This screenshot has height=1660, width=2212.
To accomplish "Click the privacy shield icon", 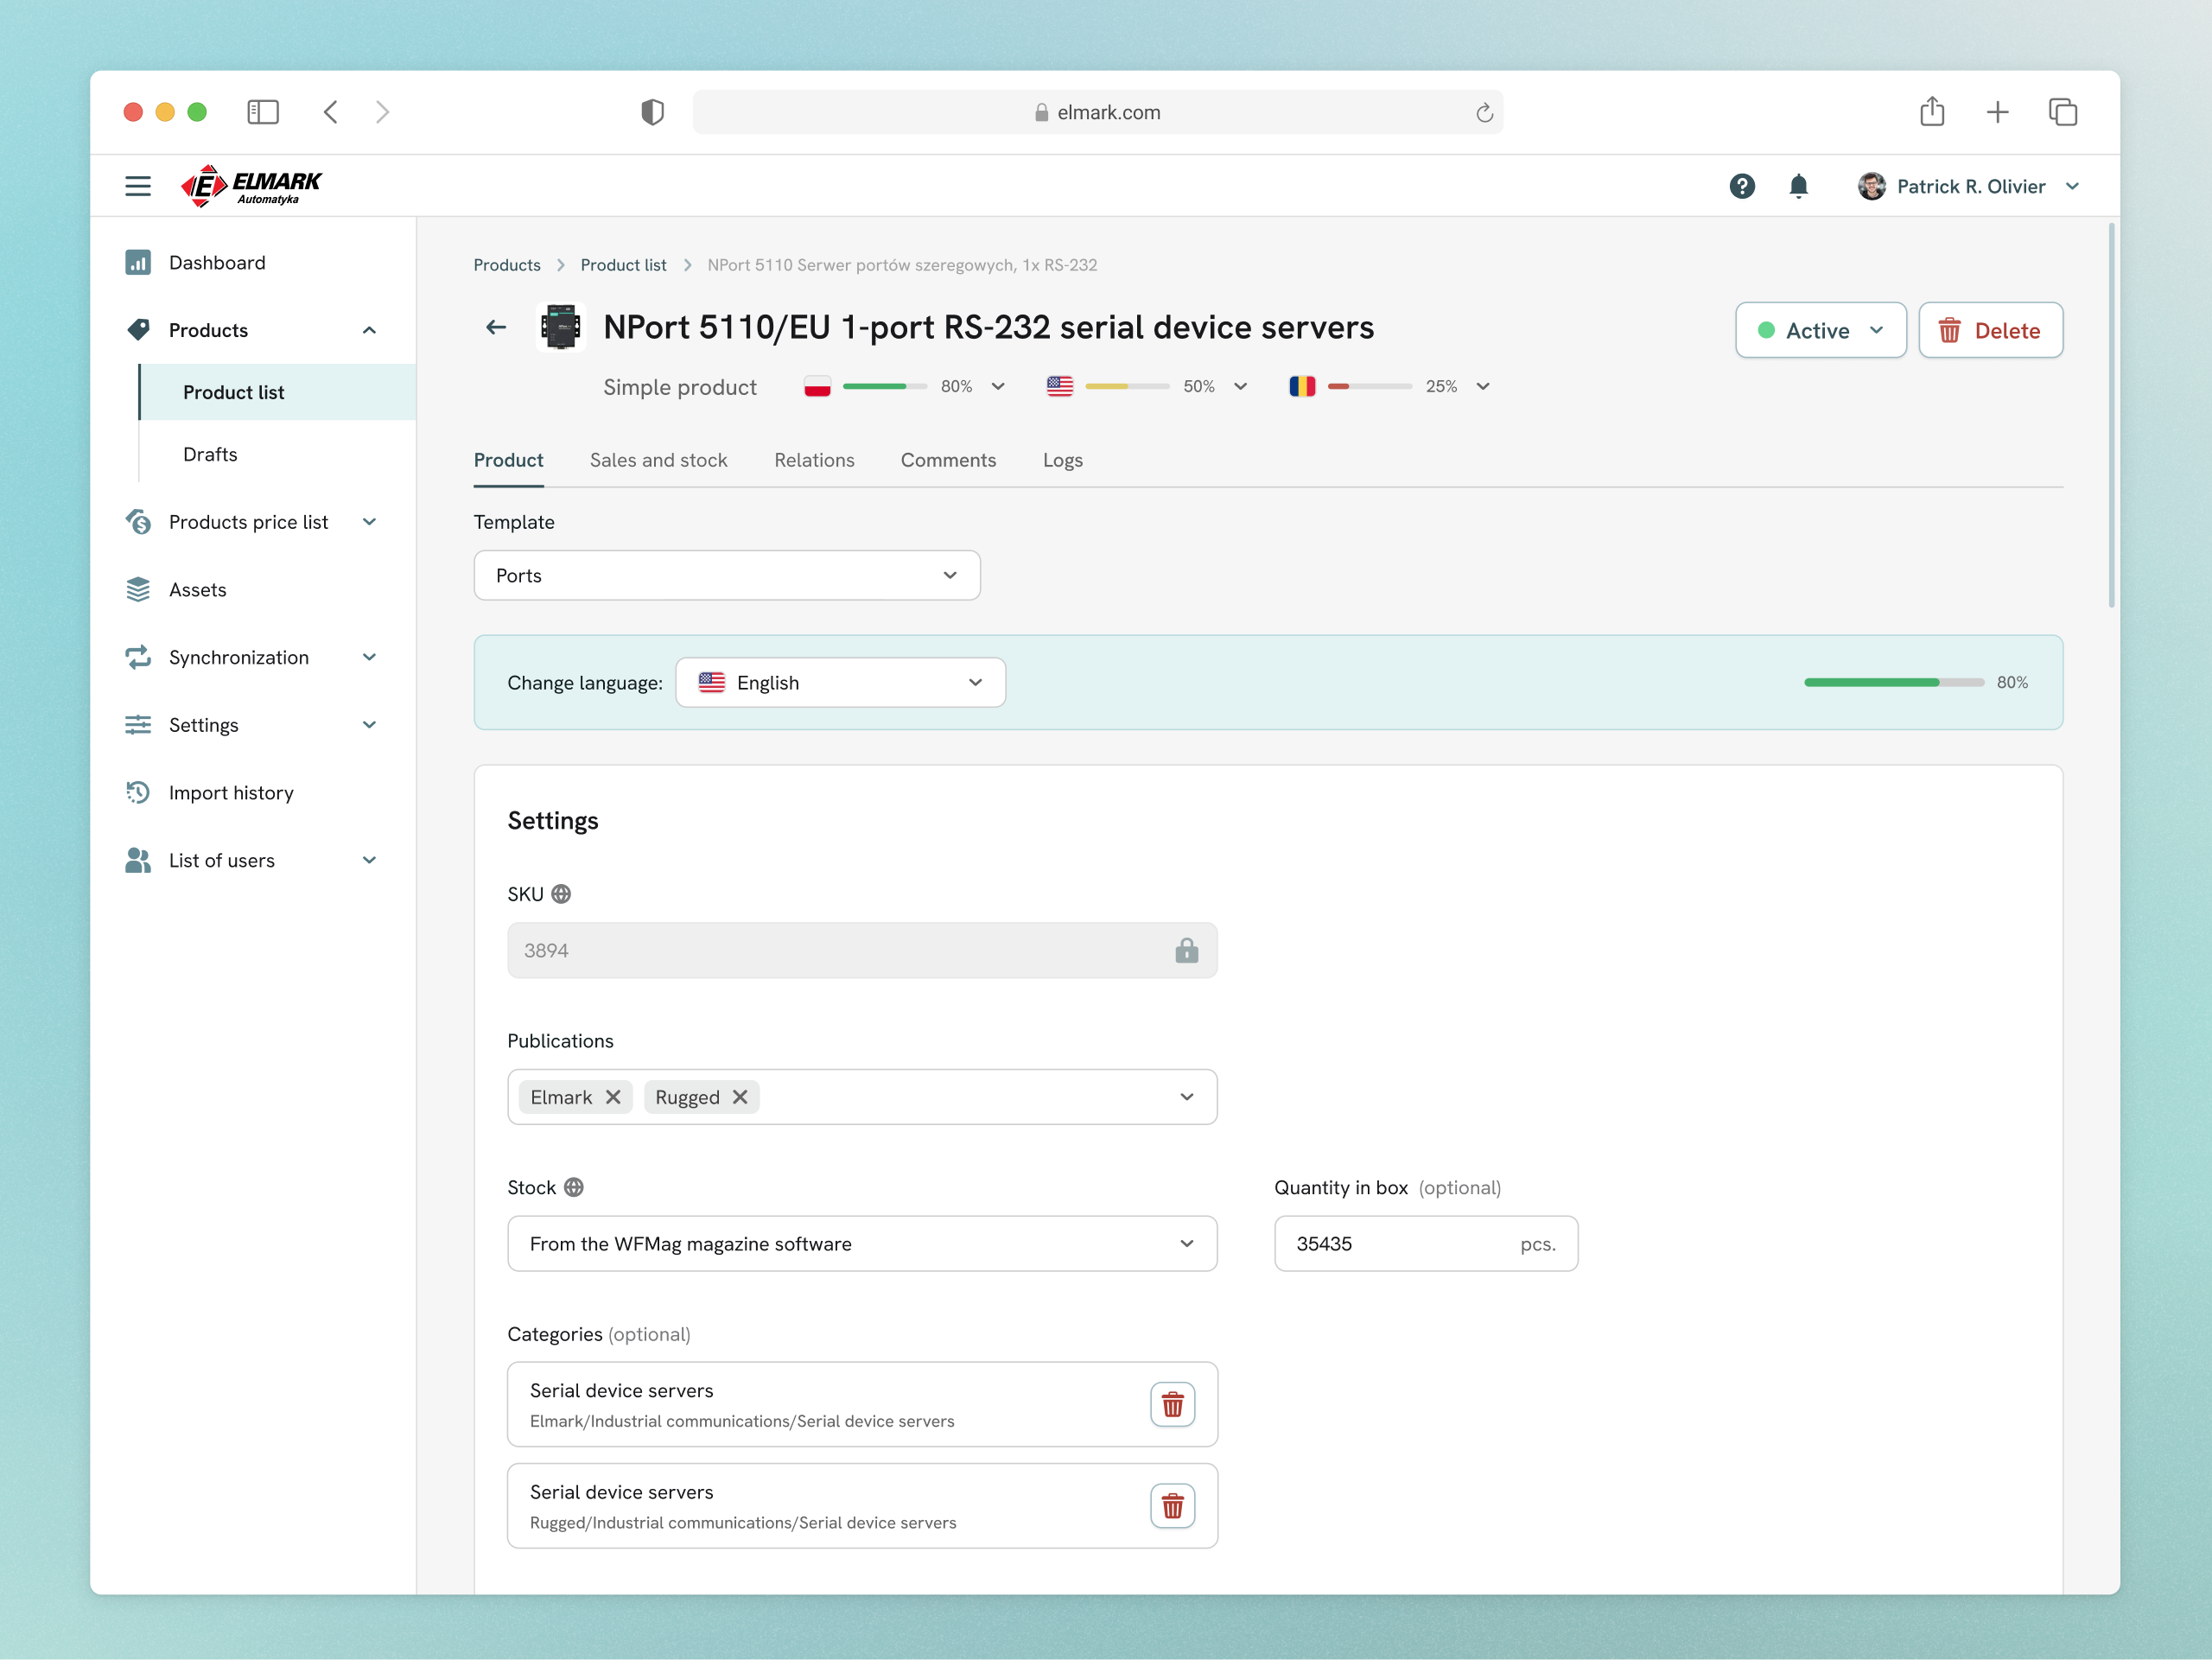I will point(652,112).
